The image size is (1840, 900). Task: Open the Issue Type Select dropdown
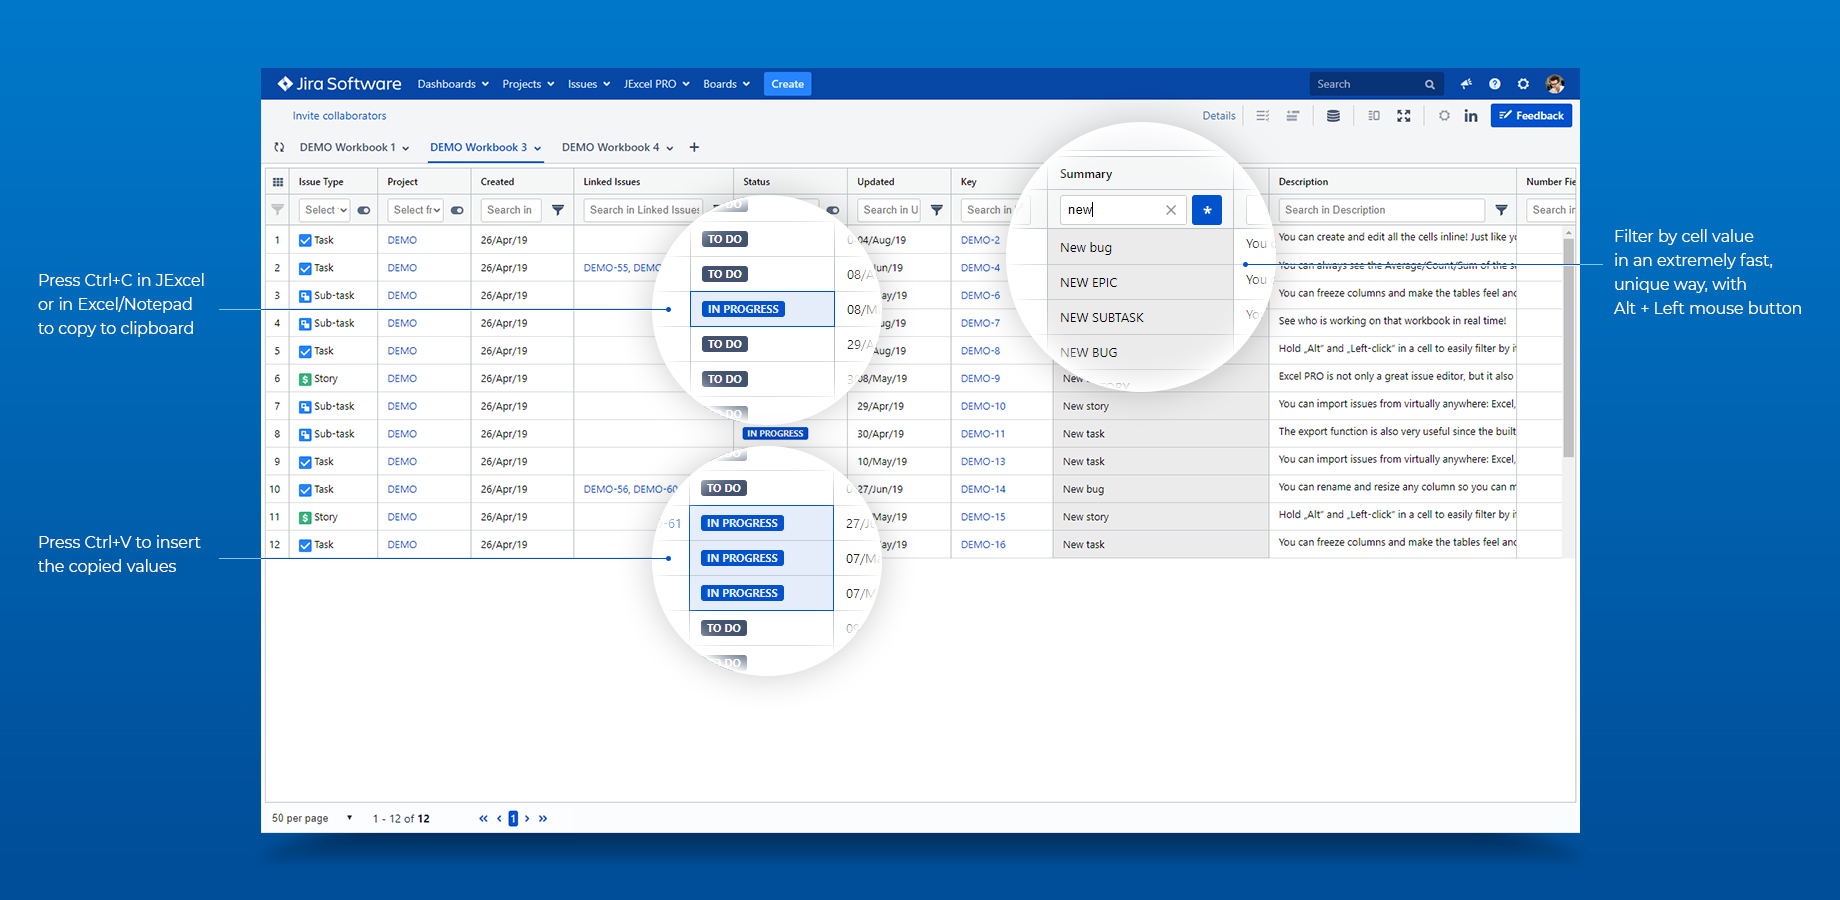click(x=325, y=210)
